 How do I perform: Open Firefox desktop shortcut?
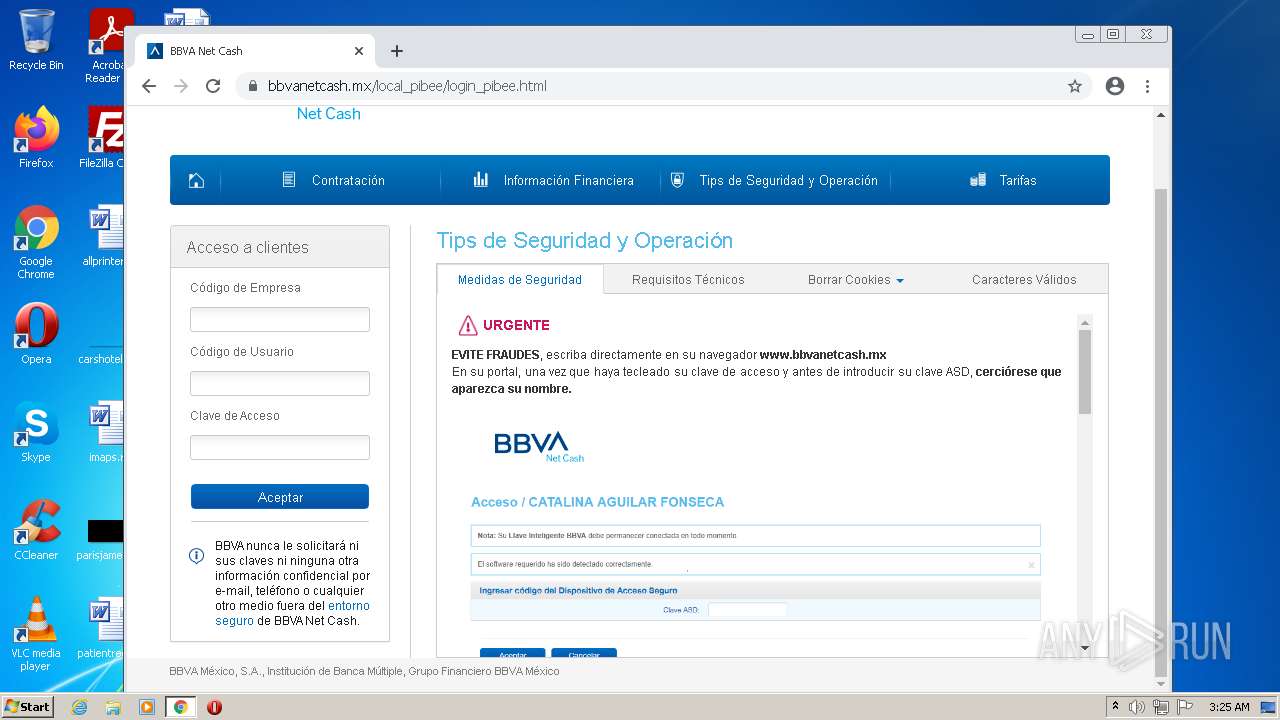point(36,138)
